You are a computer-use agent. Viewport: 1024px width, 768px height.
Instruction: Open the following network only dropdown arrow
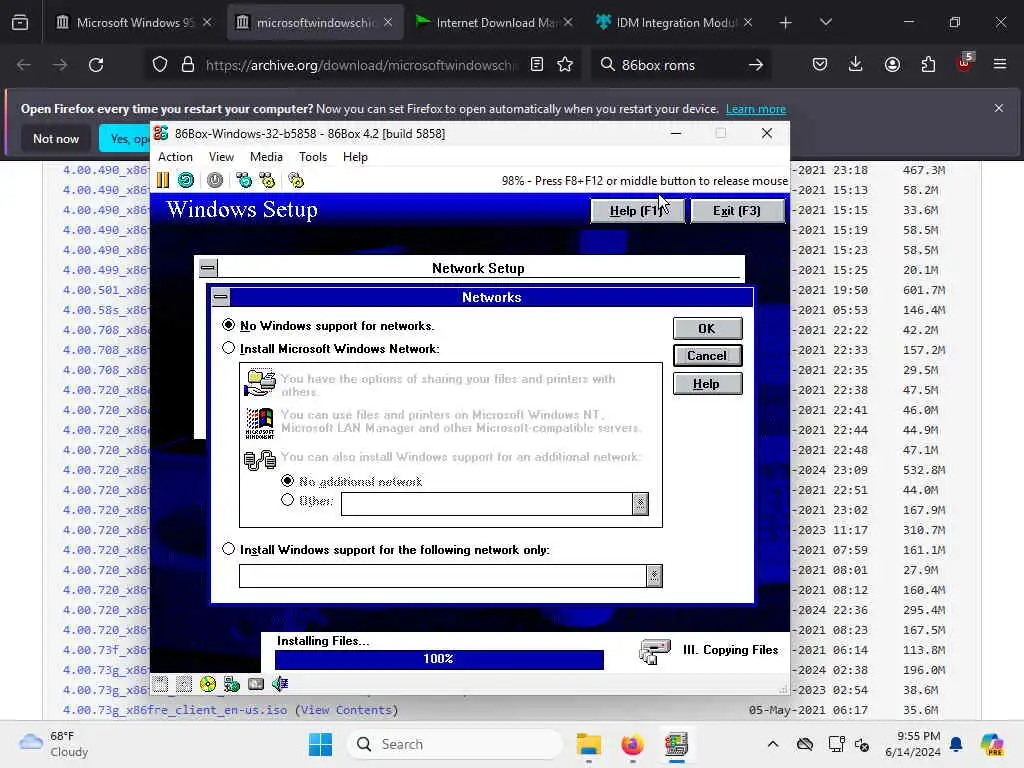[654, 576]
